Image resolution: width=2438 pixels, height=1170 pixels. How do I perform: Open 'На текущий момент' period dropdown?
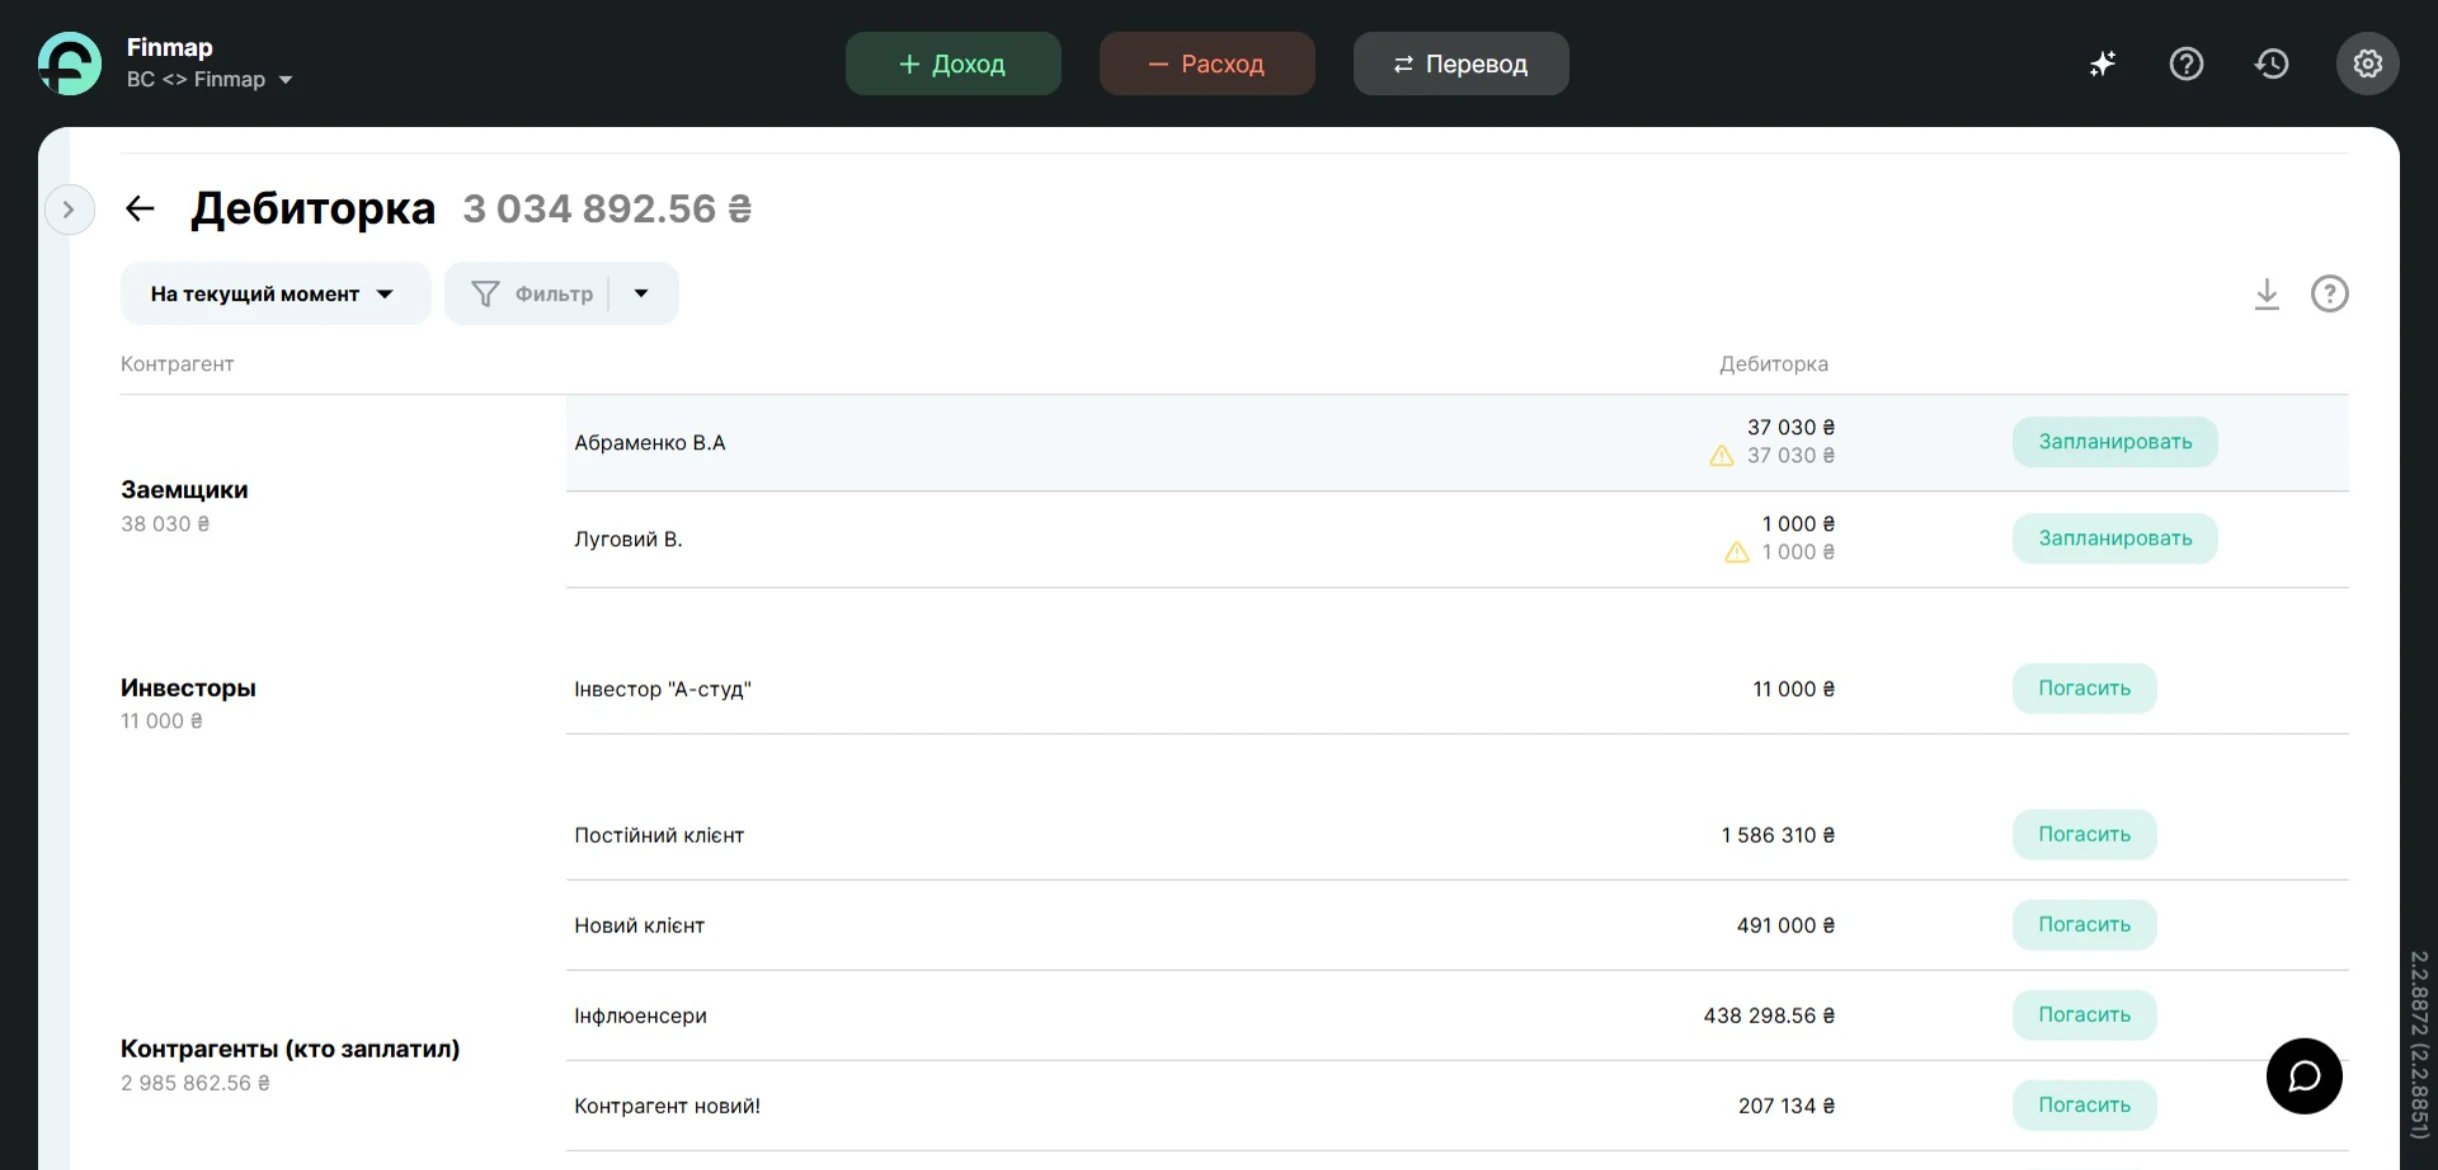[x=273, y=294]
